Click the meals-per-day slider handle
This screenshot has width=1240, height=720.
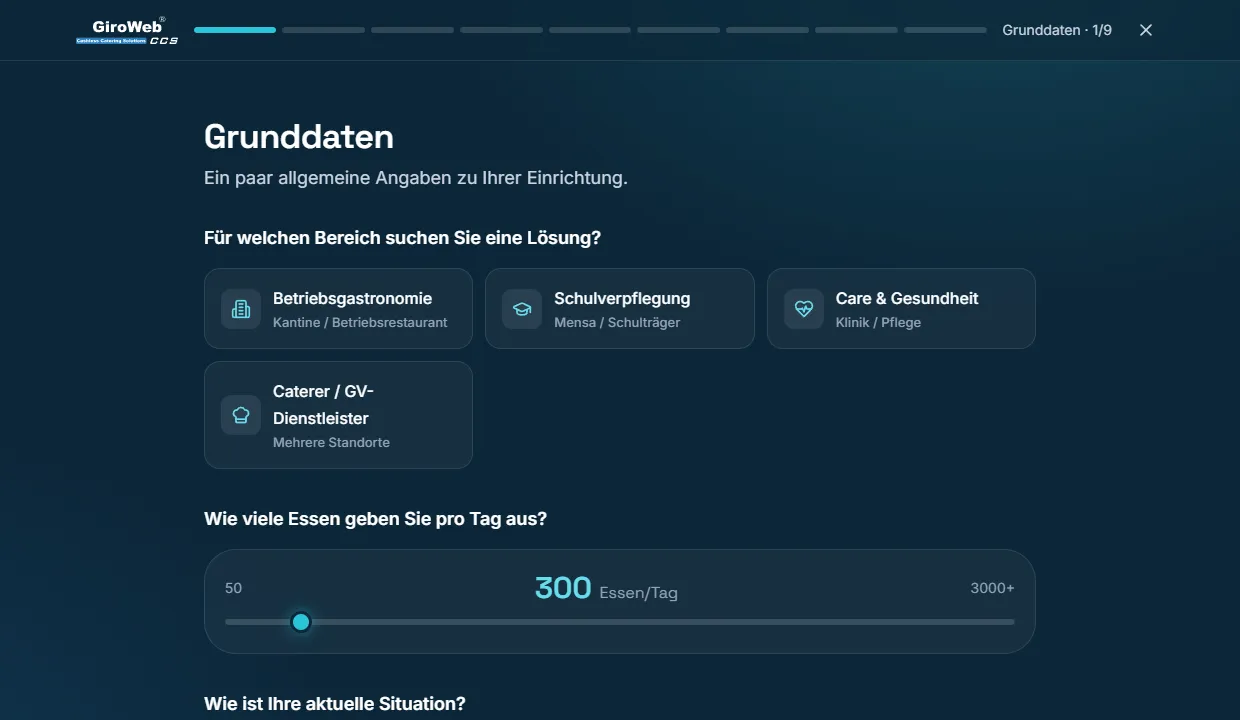click(x=301, y=622)
